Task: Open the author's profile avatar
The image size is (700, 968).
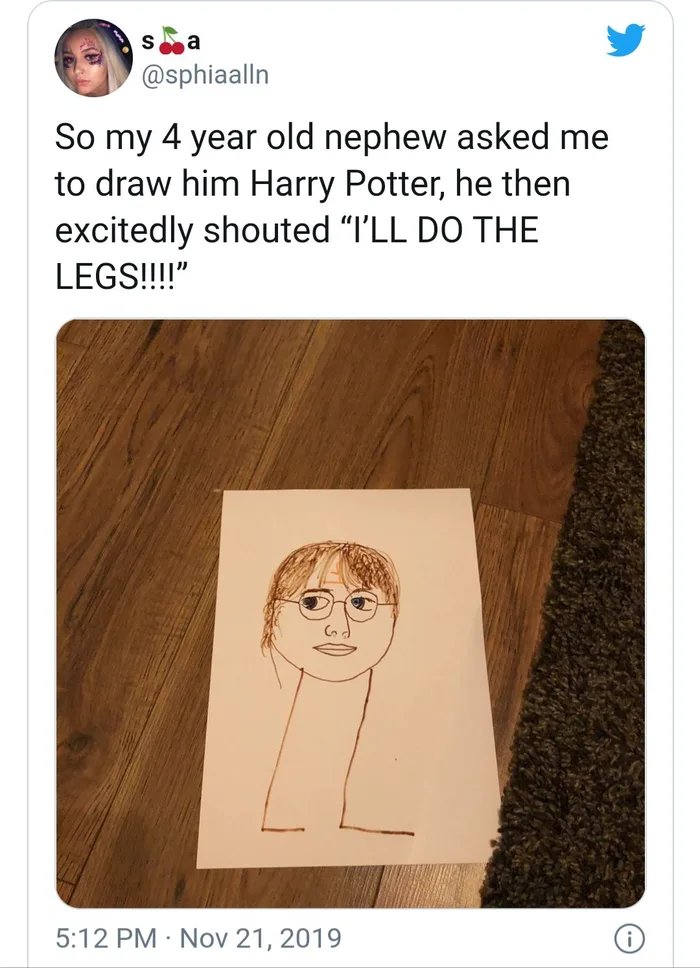Action: coord(95,58)
